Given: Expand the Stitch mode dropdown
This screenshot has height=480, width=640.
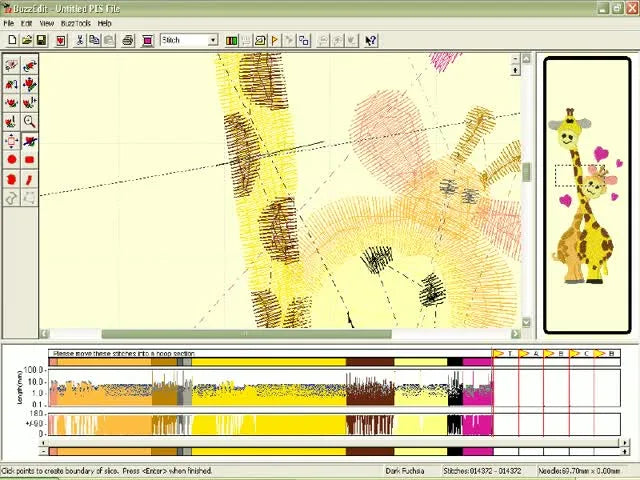Looking at the screenshot, I should point(212,40).
